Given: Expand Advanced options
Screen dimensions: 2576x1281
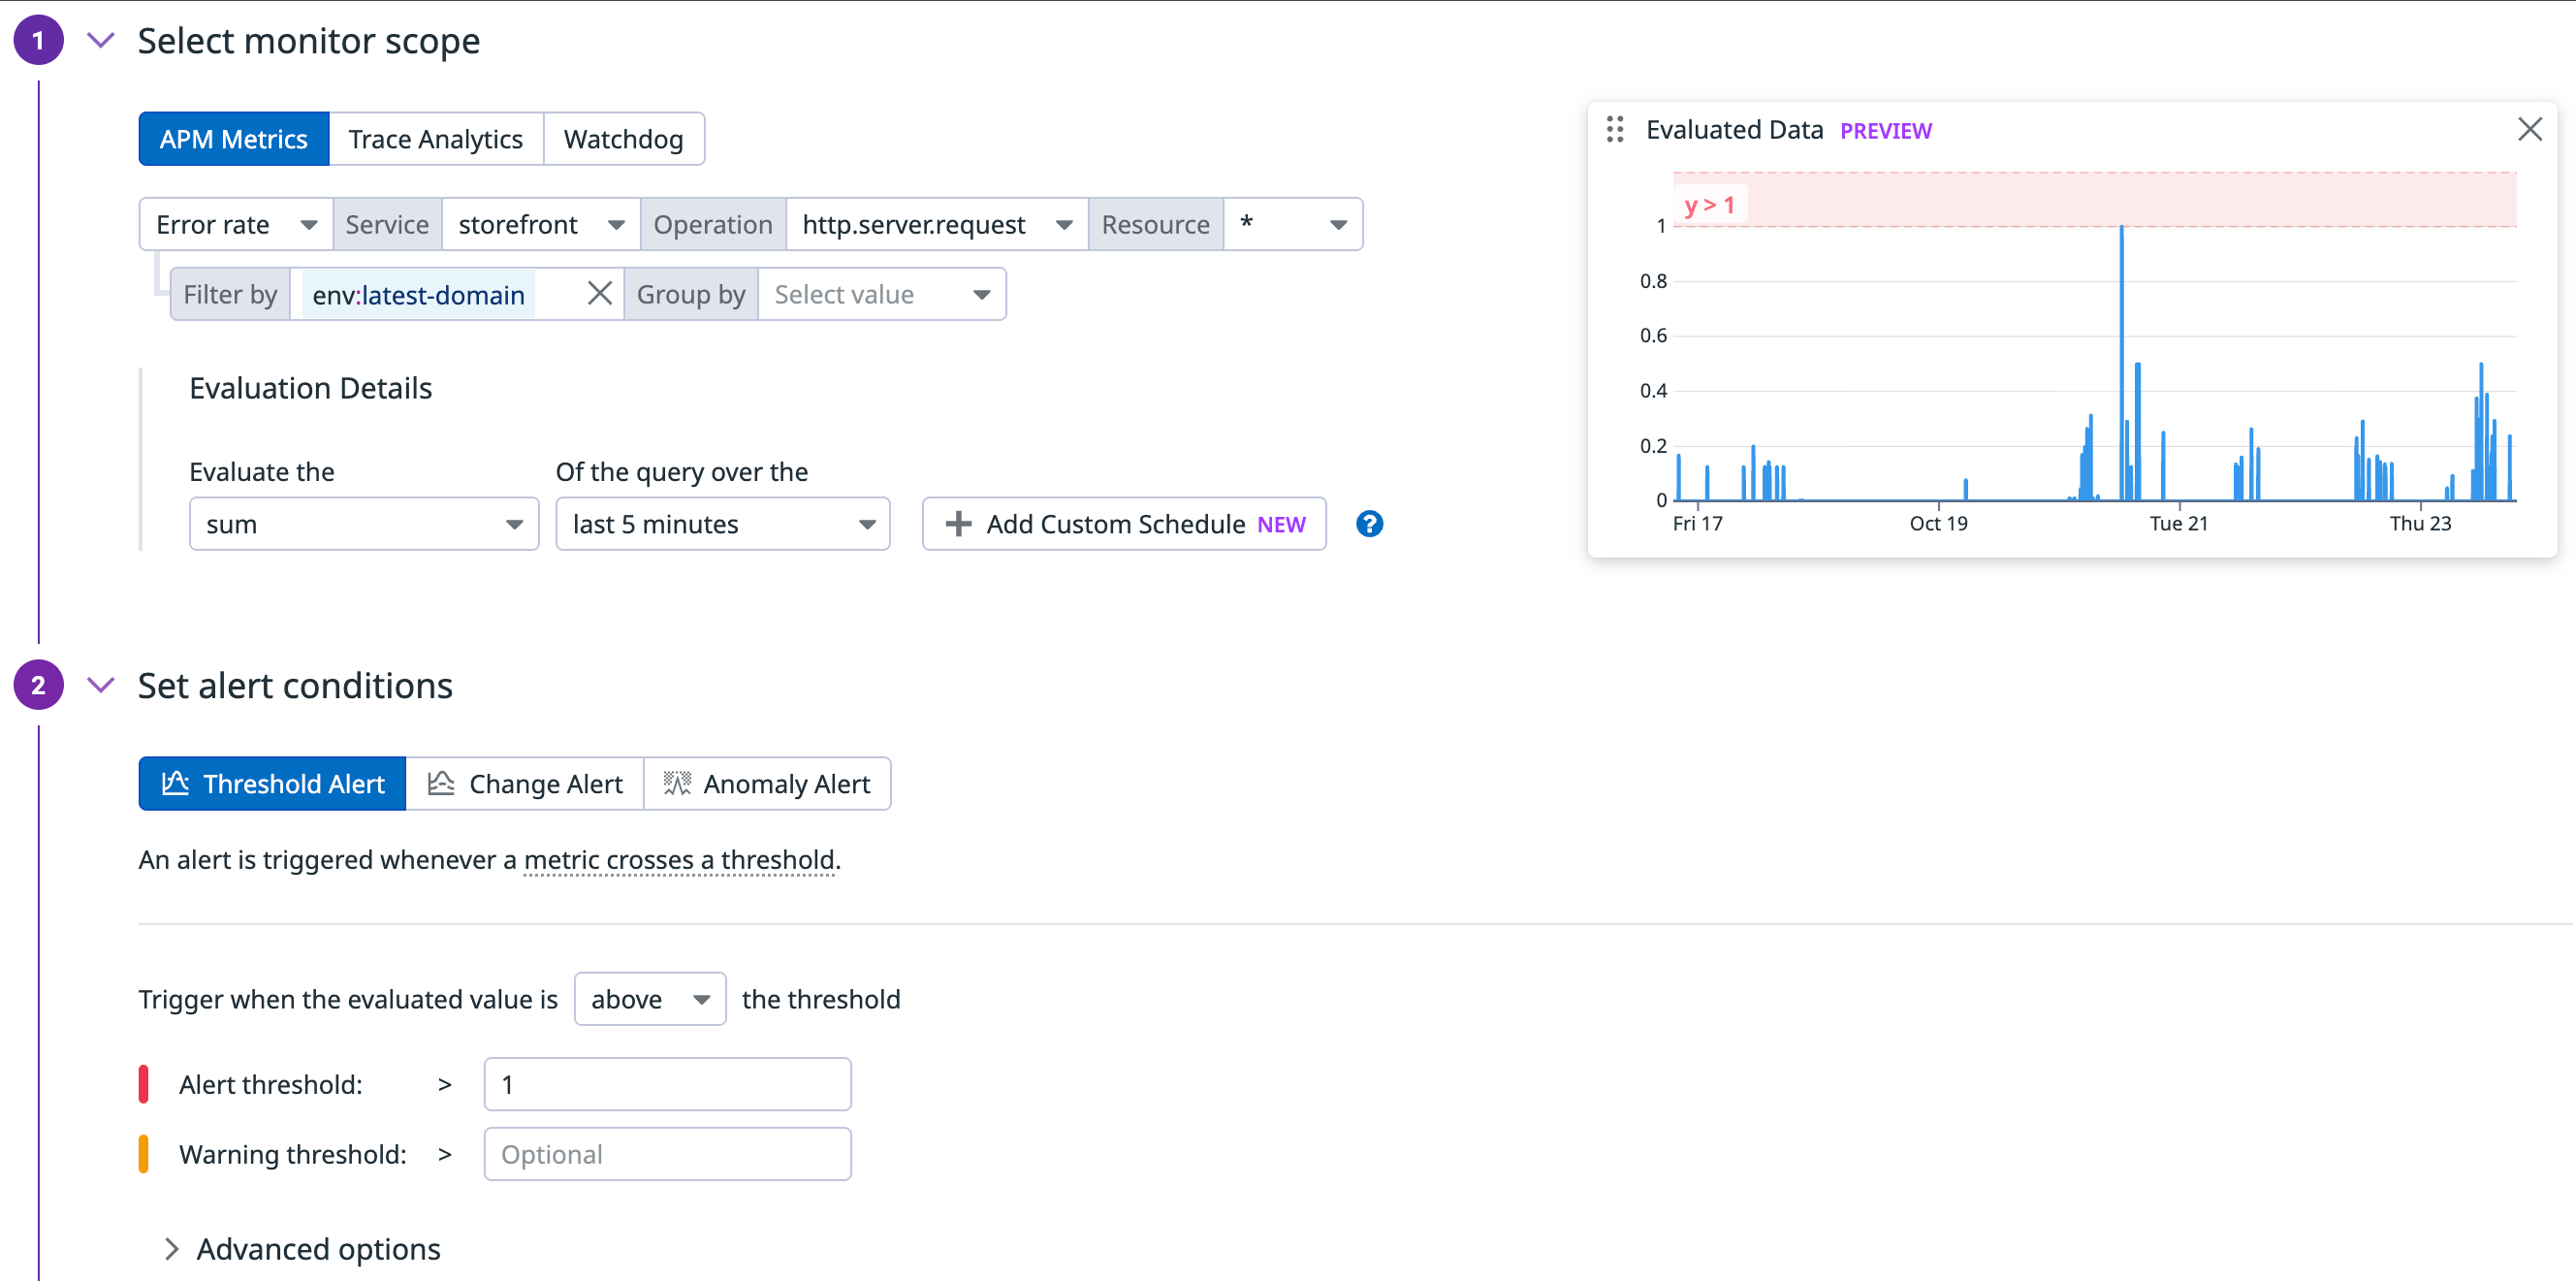Looking at the screenshot, I should (302, 1249).
